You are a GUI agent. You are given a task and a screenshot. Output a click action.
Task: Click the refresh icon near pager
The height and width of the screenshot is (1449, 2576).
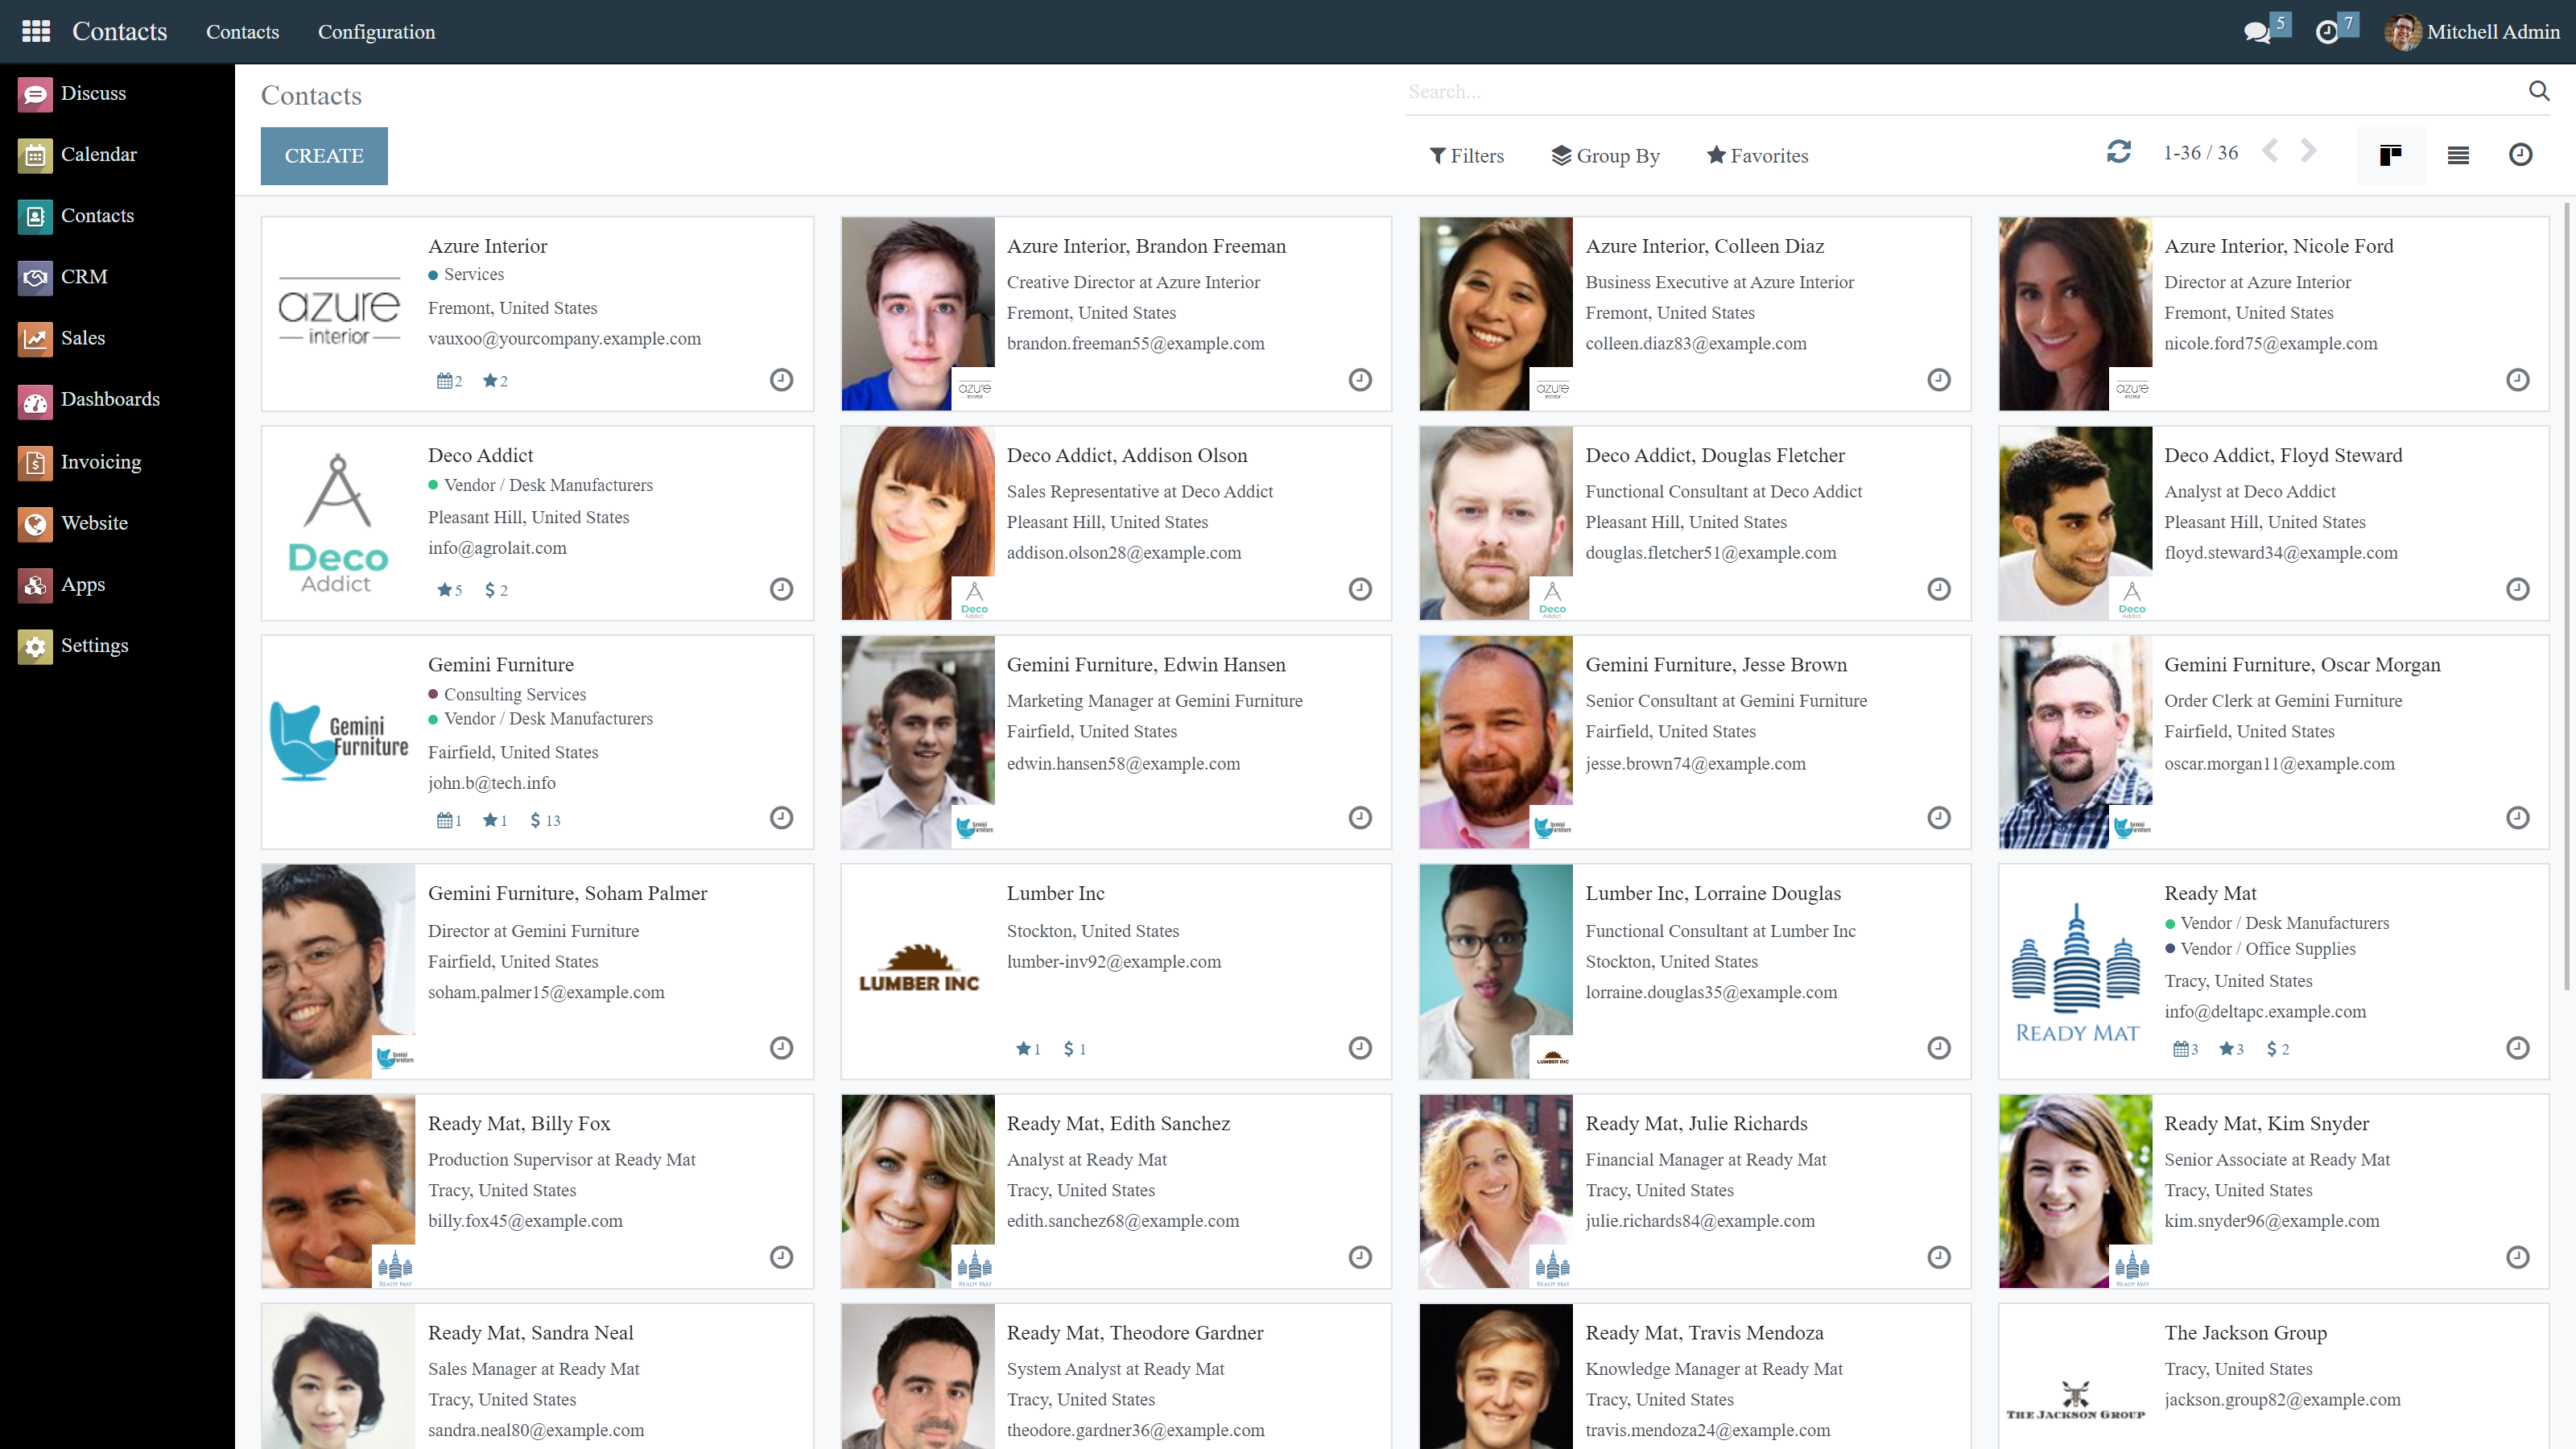[2118, 152]
